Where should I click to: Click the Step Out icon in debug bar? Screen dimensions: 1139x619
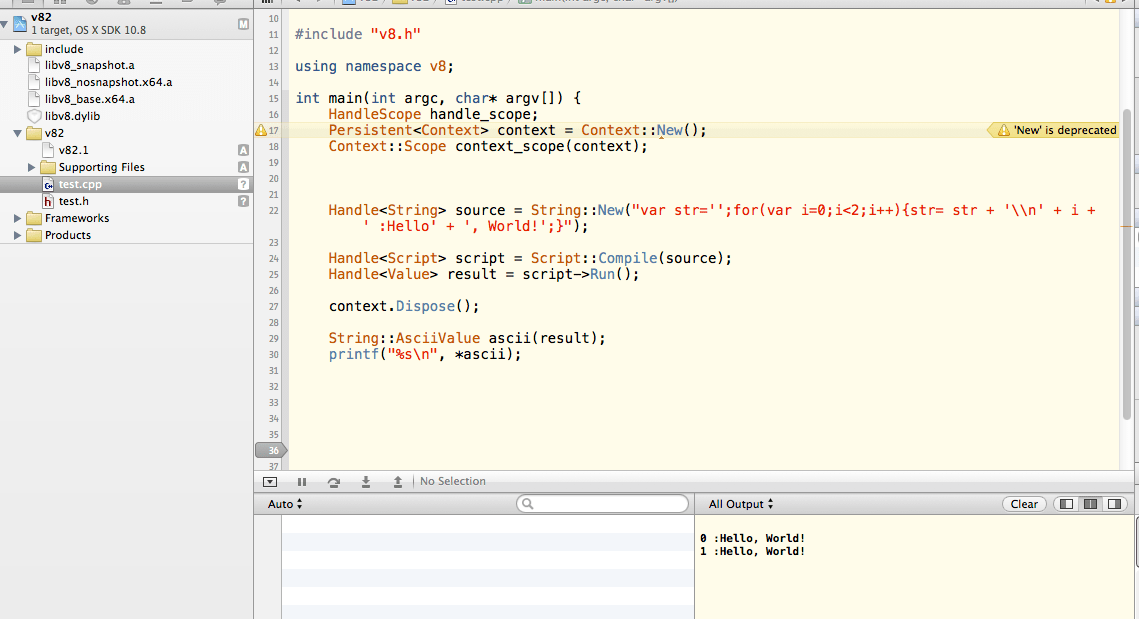point(397,481)
